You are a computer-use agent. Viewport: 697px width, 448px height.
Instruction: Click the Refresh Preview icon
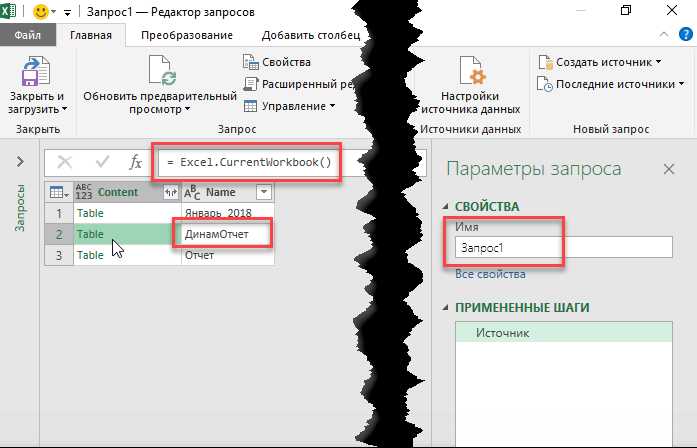[161, 70]
